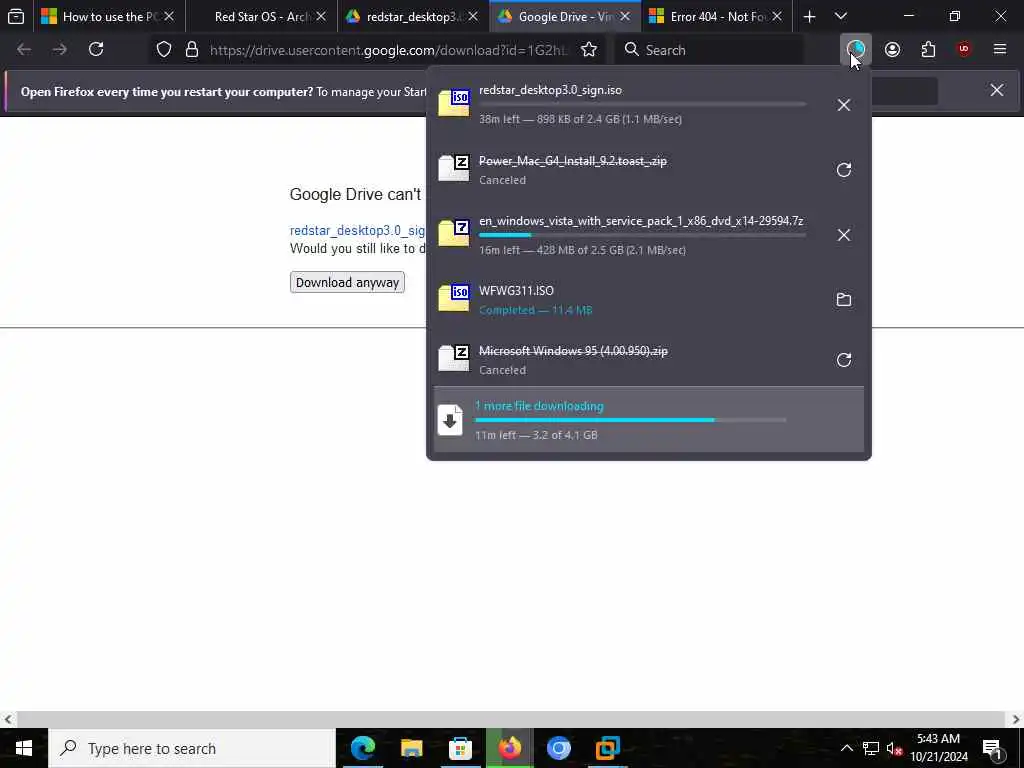1024x768 pixels.
Task: Dismiss the Open Firefox every time notification
Action: 997,90
